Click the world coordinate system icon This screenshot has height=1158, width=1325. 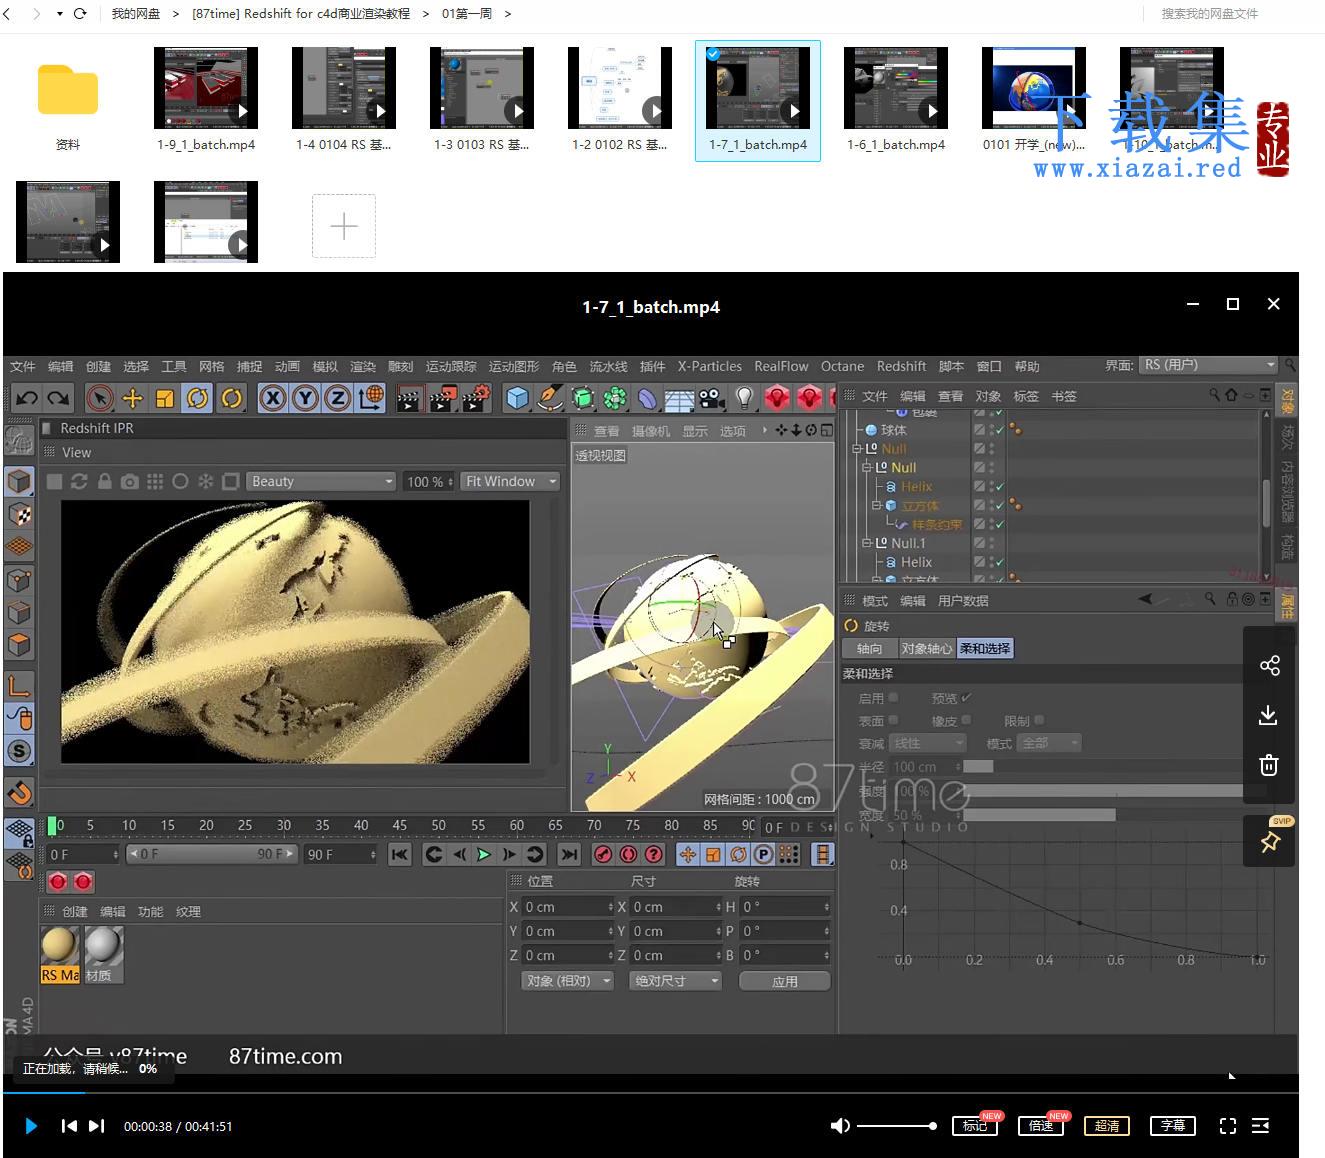tap(371, 398)
